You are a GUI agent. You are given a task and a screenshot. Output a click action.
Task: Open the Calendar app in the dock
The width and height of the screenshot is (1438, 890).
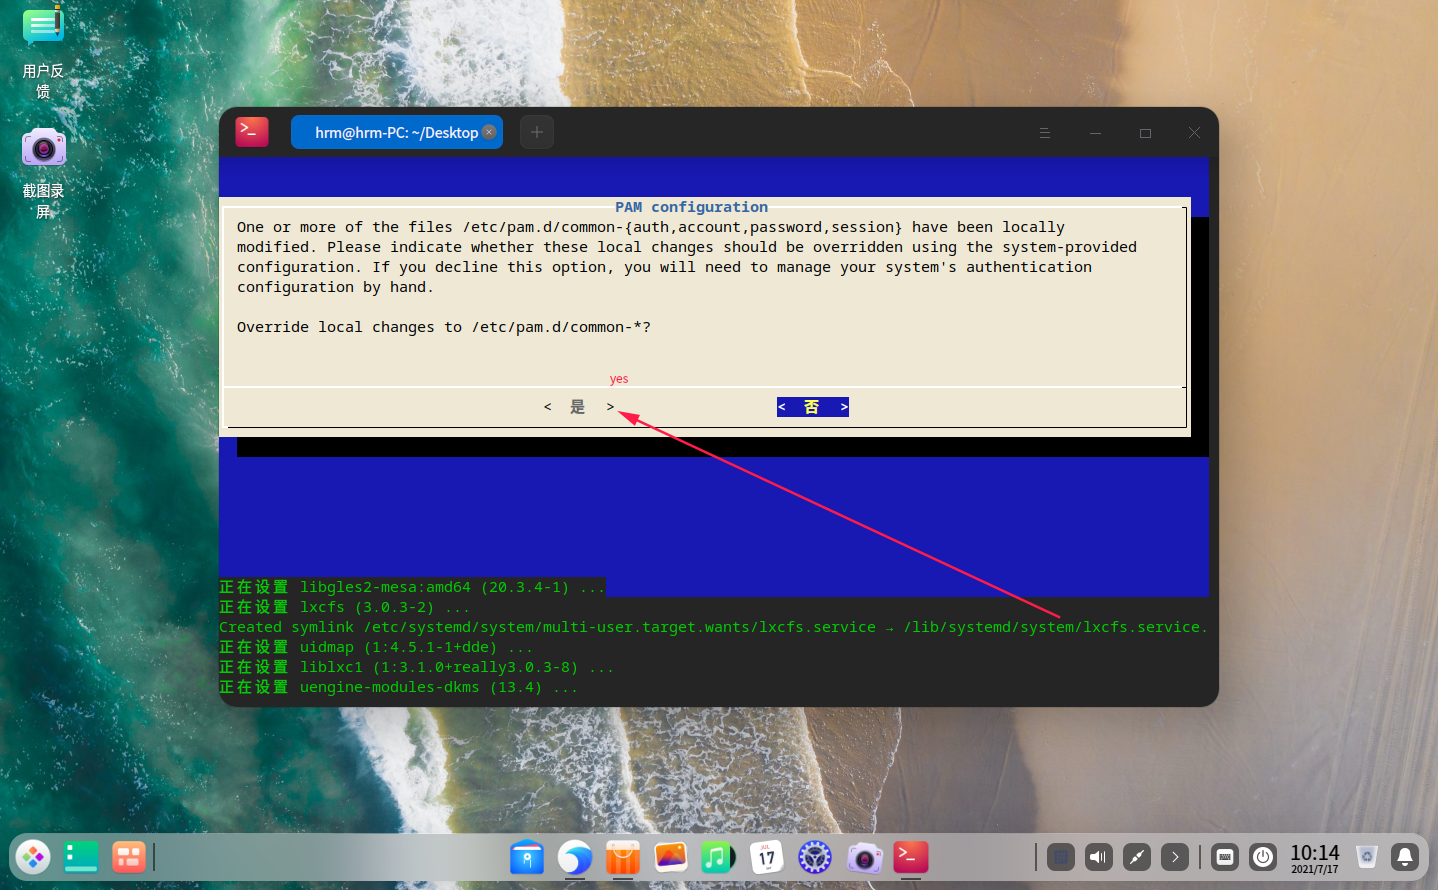(x=767, y=857)
